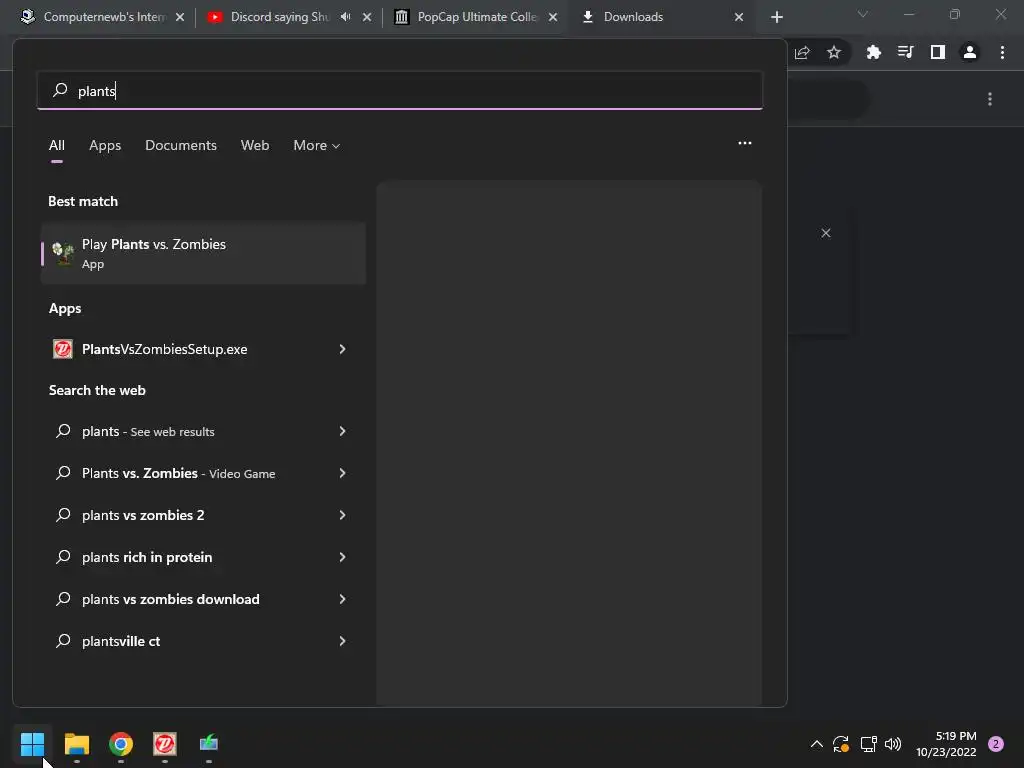
Task: Switch to the Web filter tab
Action: click(x=255, y=145)
